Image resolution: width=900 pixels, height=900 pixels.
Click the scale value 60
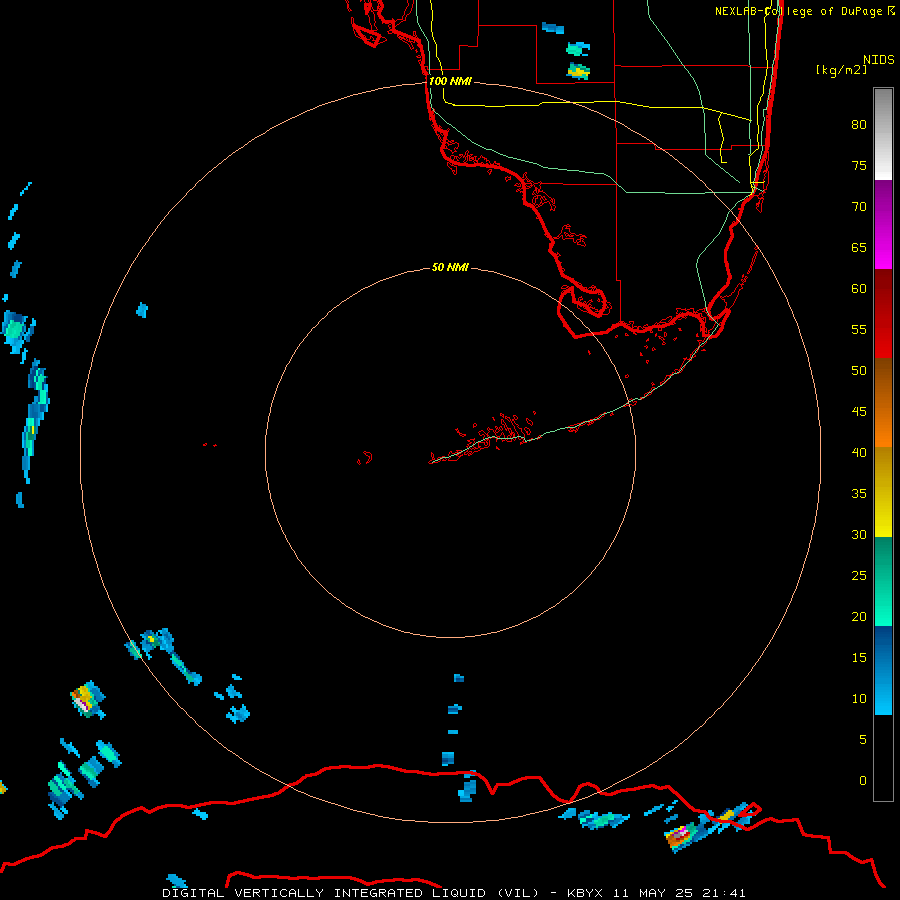[x=859, y=289]
